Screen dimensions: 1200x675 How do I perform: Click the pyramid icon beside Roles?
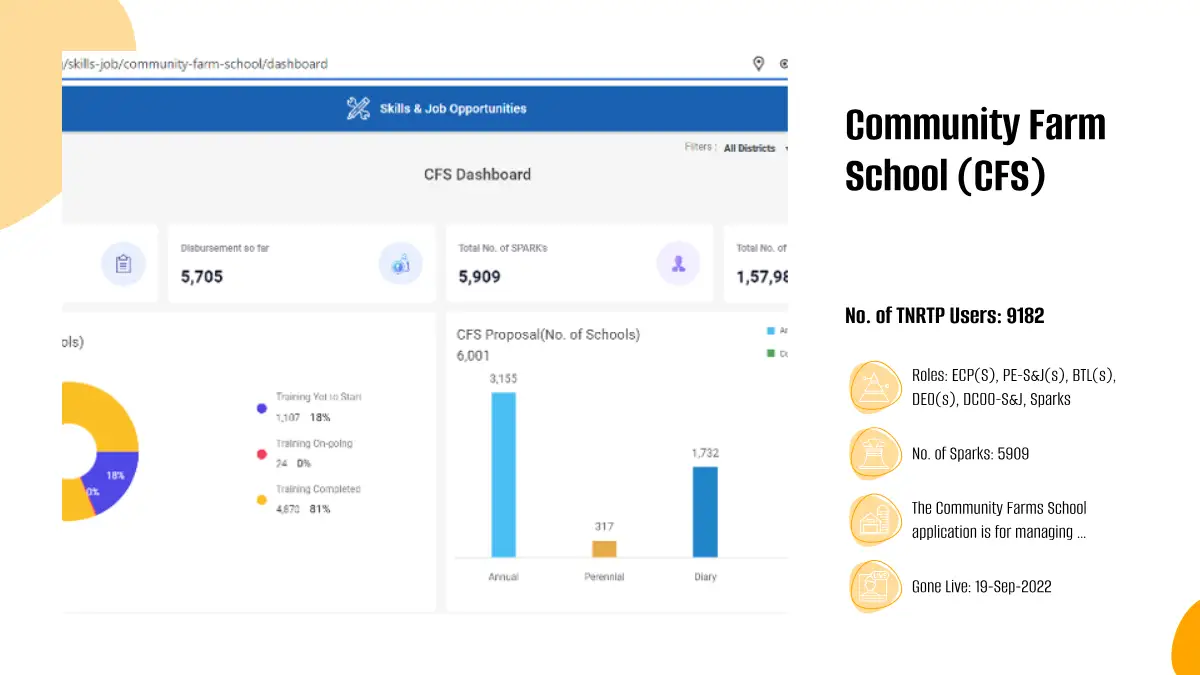876,387
